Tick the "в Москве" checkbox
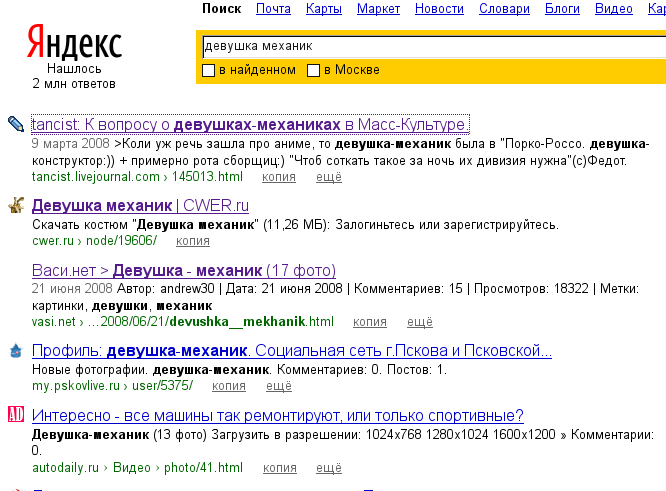 pyautogui.click(x=313, y=70)
